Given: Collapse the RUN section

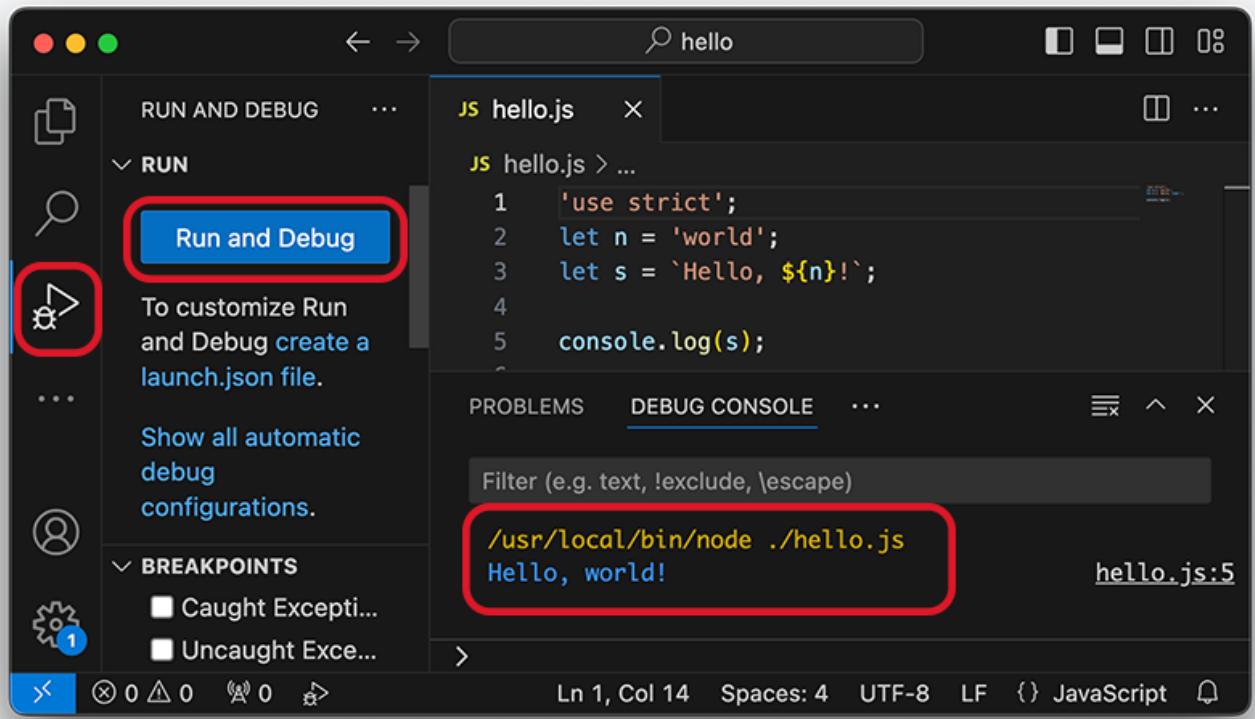Looking at the screenshot, I should (123, 165).
